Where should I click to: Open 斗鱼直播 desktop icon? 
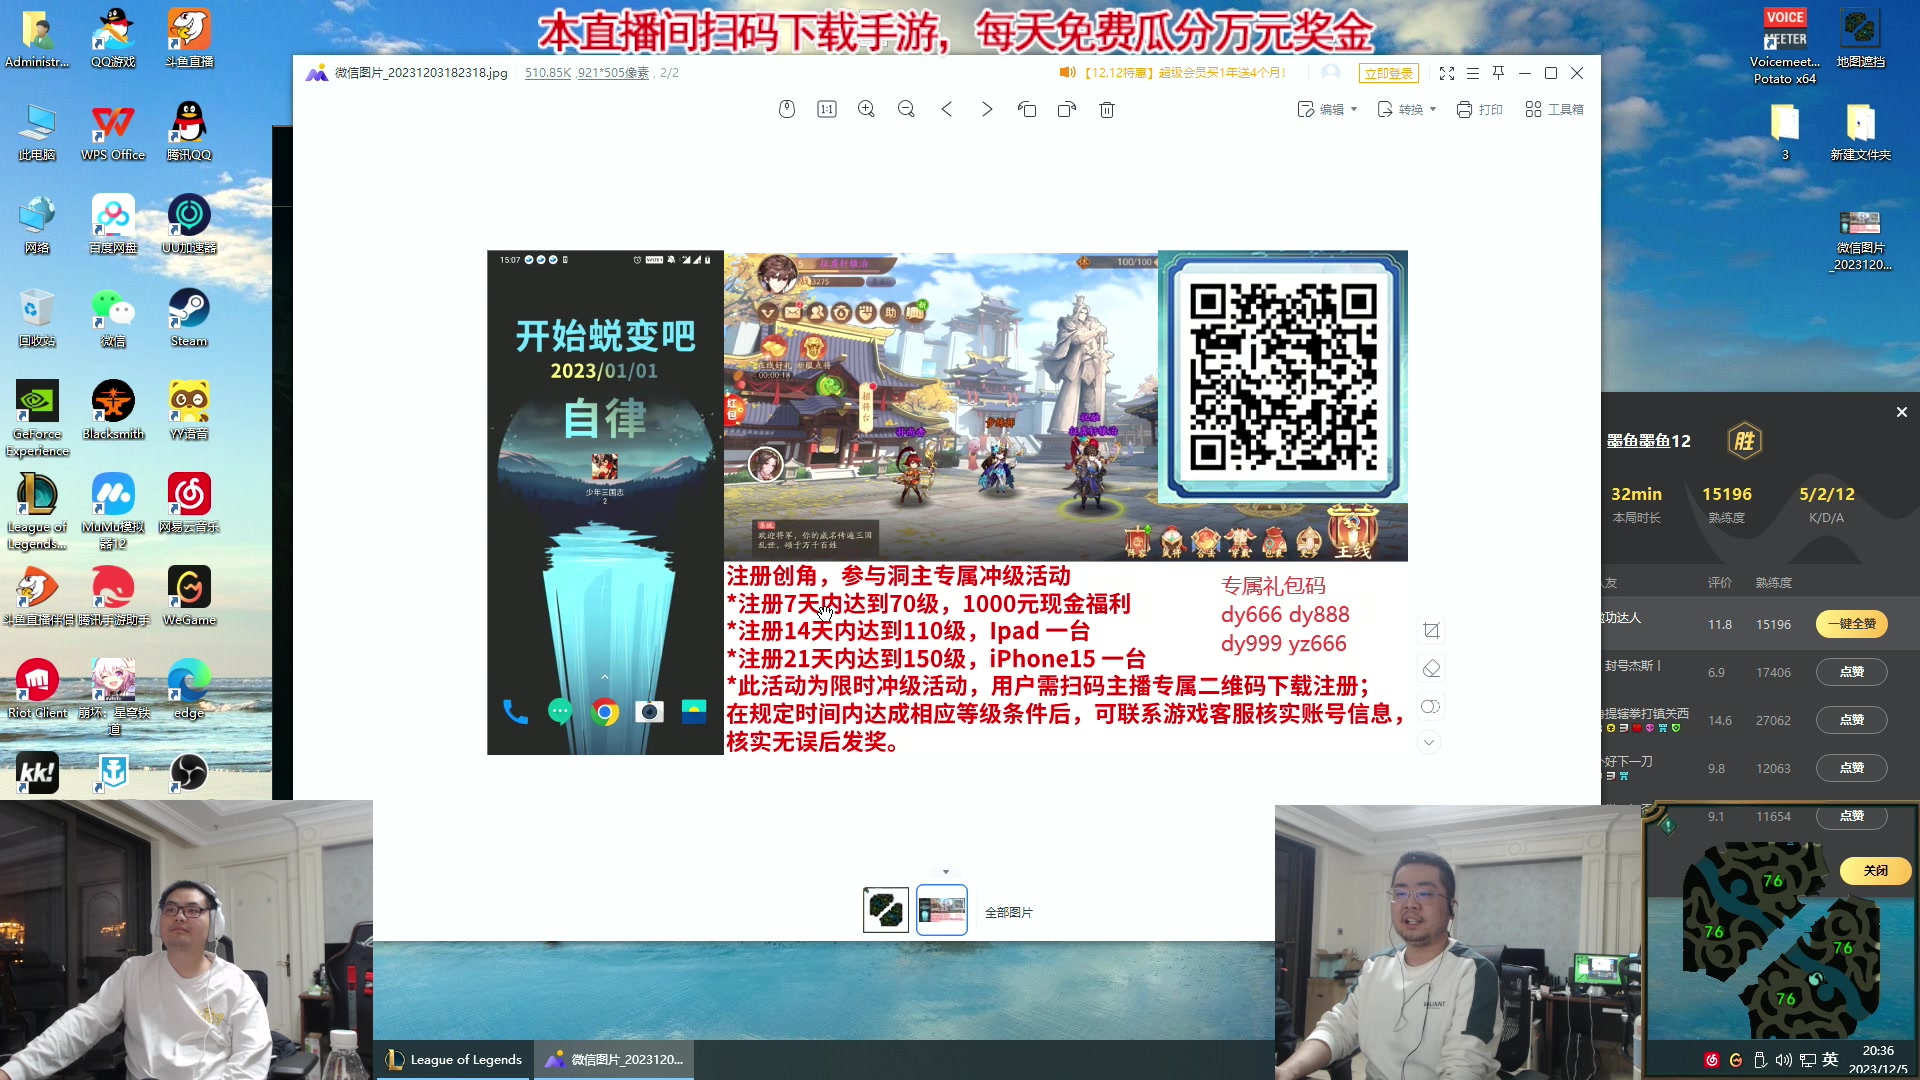[x=189, y=38]
